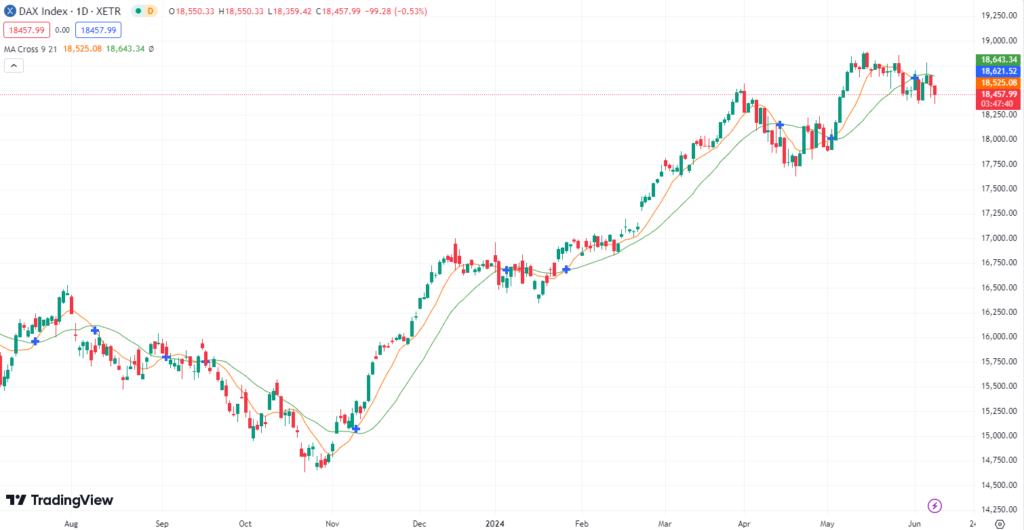Select the MA Cross 9 21 indicator legend

click(31, 48)
